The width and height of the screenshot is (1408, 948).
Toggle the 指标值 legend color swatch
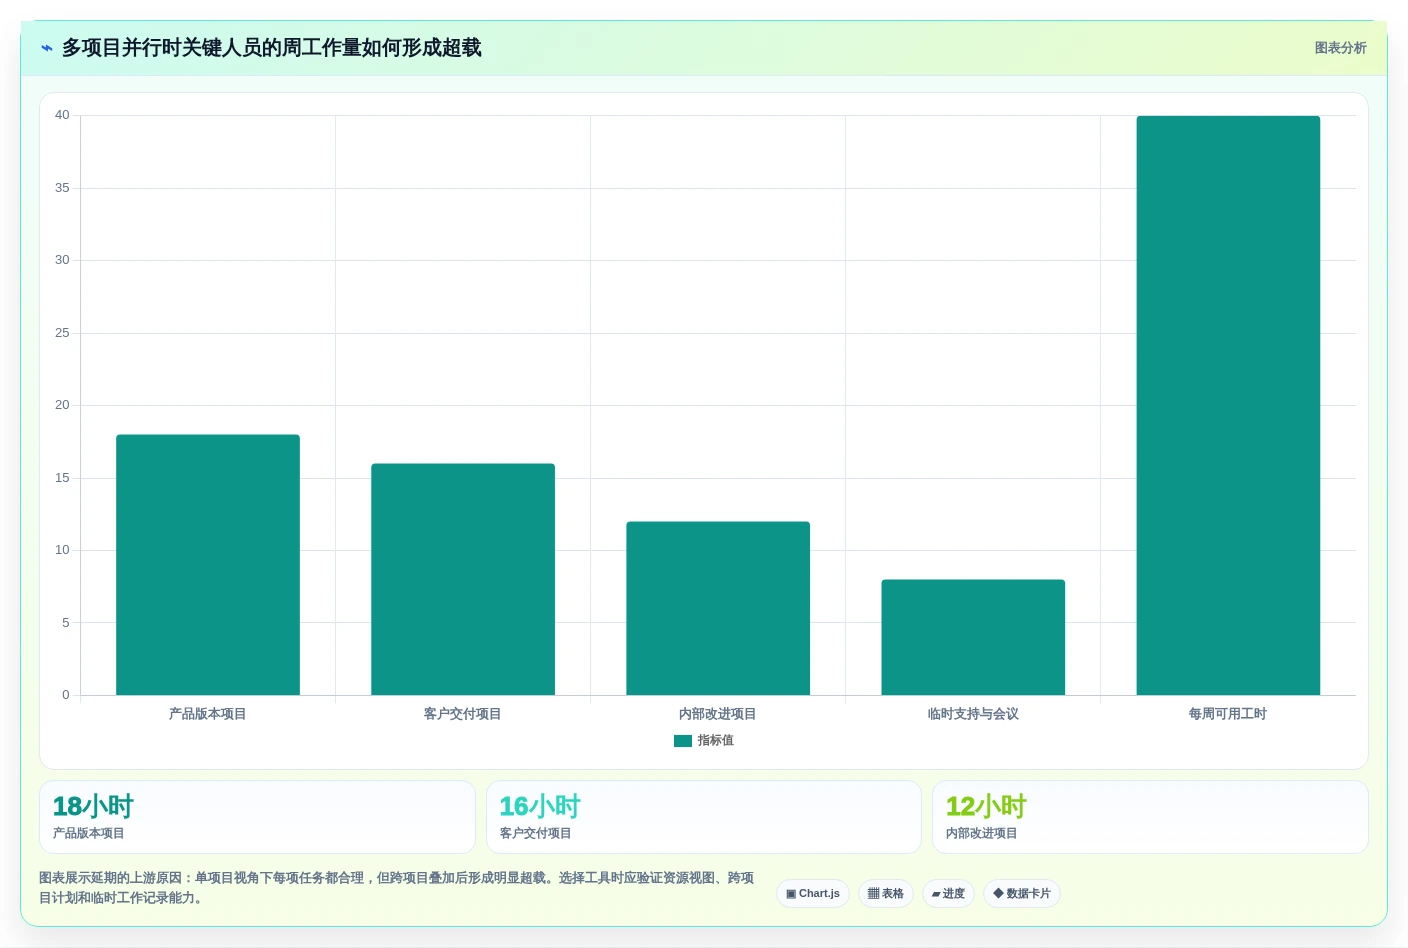(x=683, y=741)
